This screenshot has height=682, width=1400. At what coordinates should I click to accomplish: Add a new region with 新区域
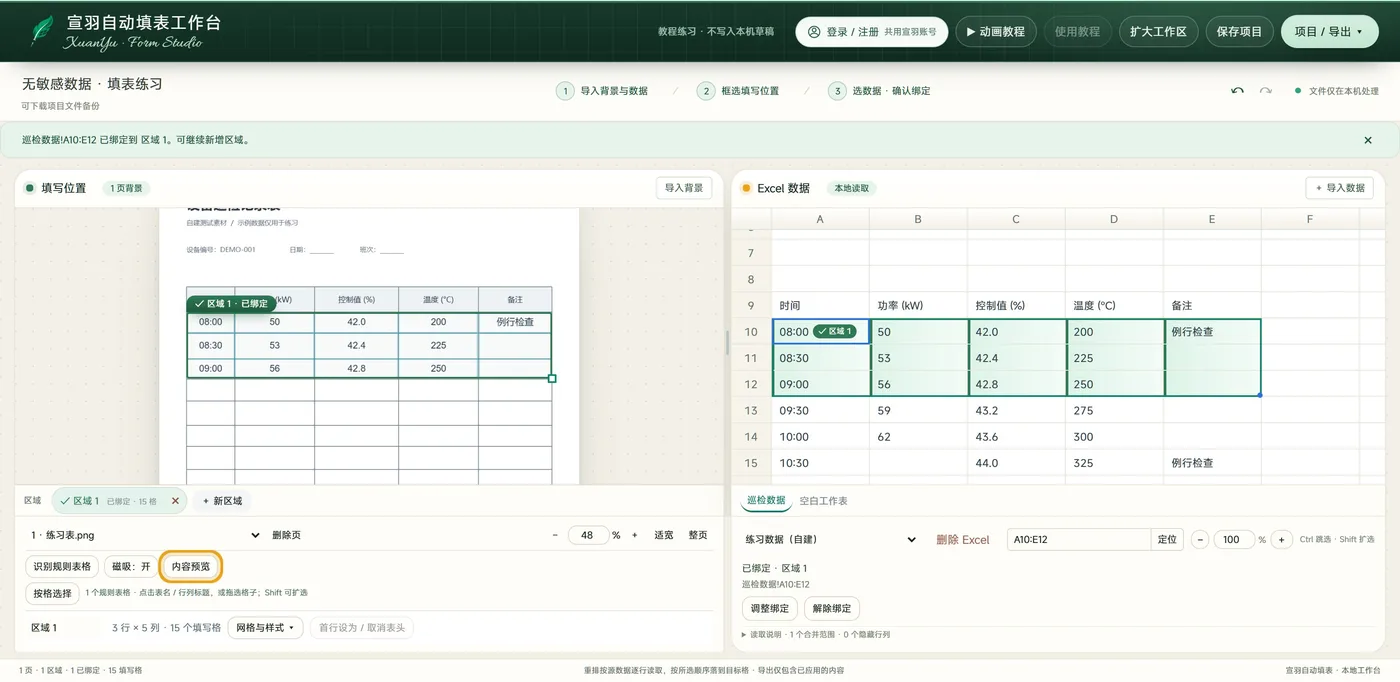point(222,501)
